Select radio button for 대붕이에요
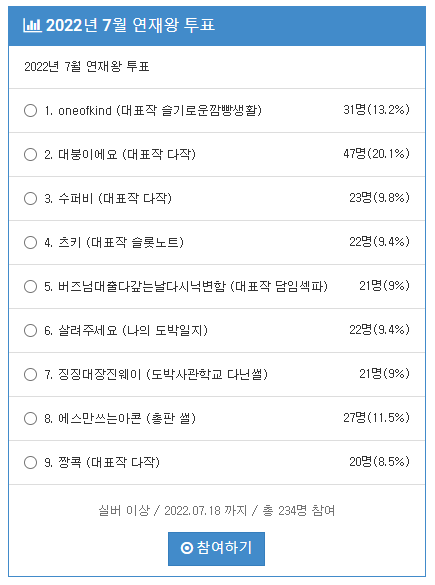This screenshot has height=585, width=435. coord(31,154)
